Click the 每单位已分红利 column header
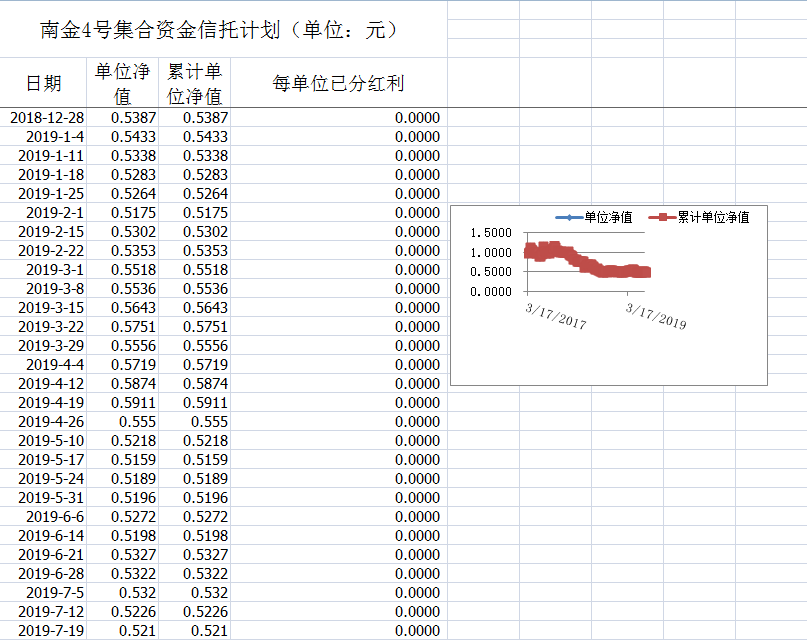The image size is (807, 640). pos(339,83)
